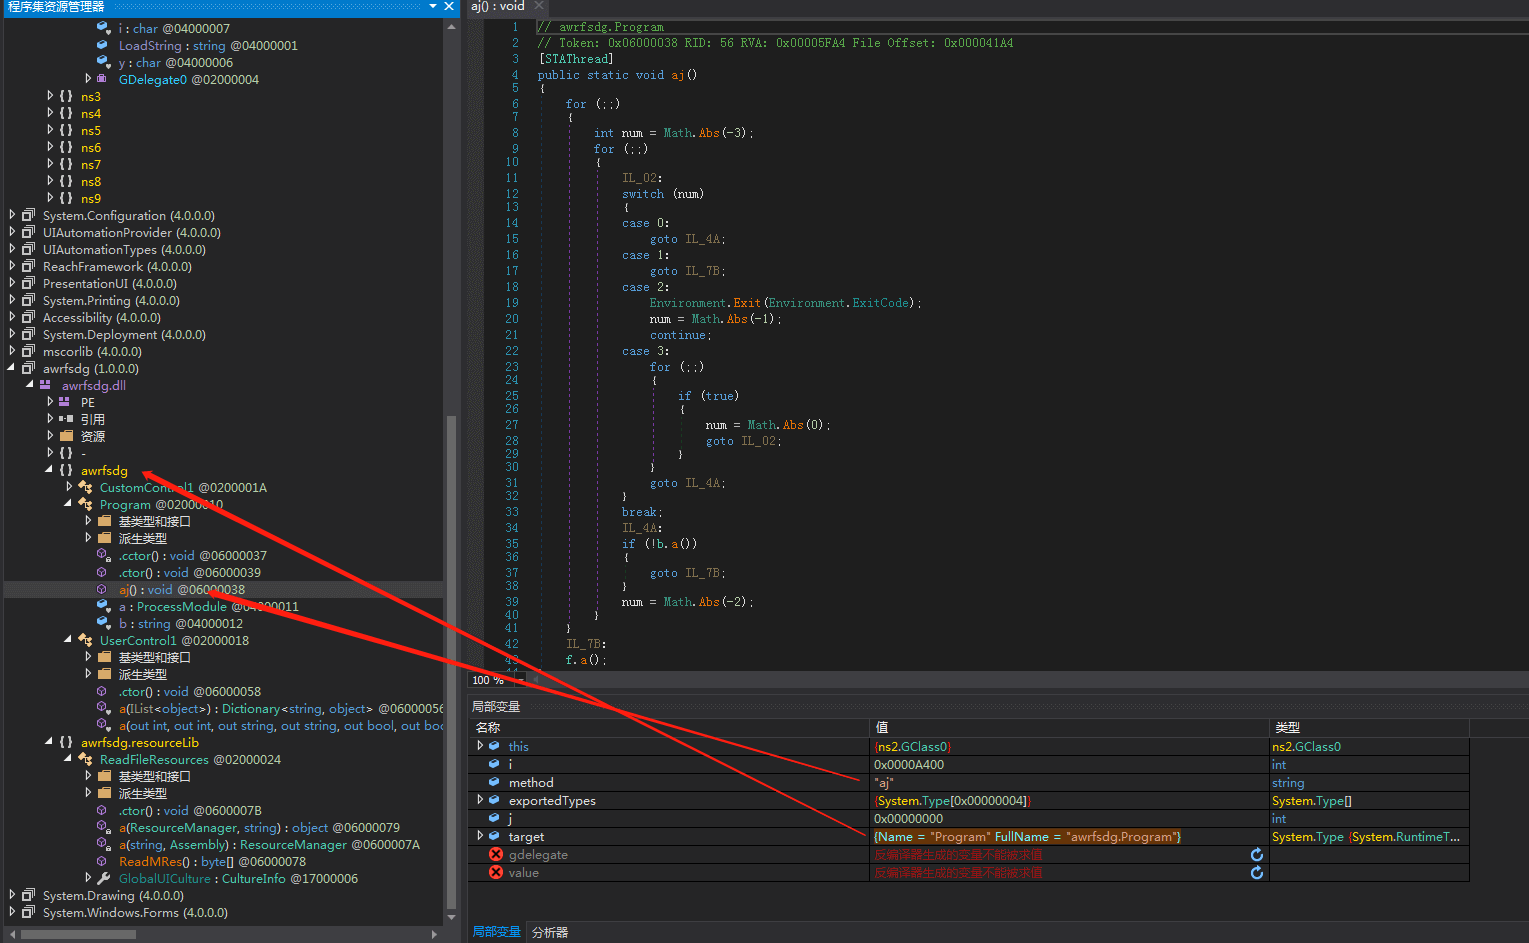
Task: Expand mscorlib assembly node
Action: coord(12,351)
